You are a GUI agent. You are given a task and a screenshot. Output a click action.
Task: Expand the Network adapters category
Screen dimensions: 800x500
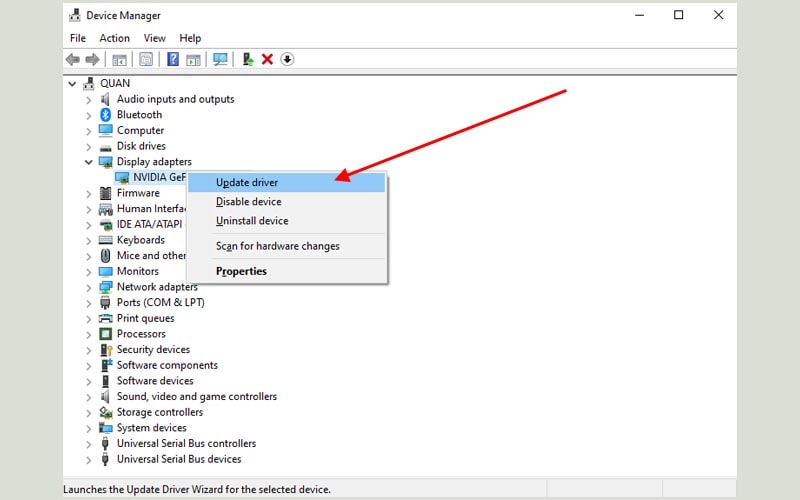click(x=89, y=287)
